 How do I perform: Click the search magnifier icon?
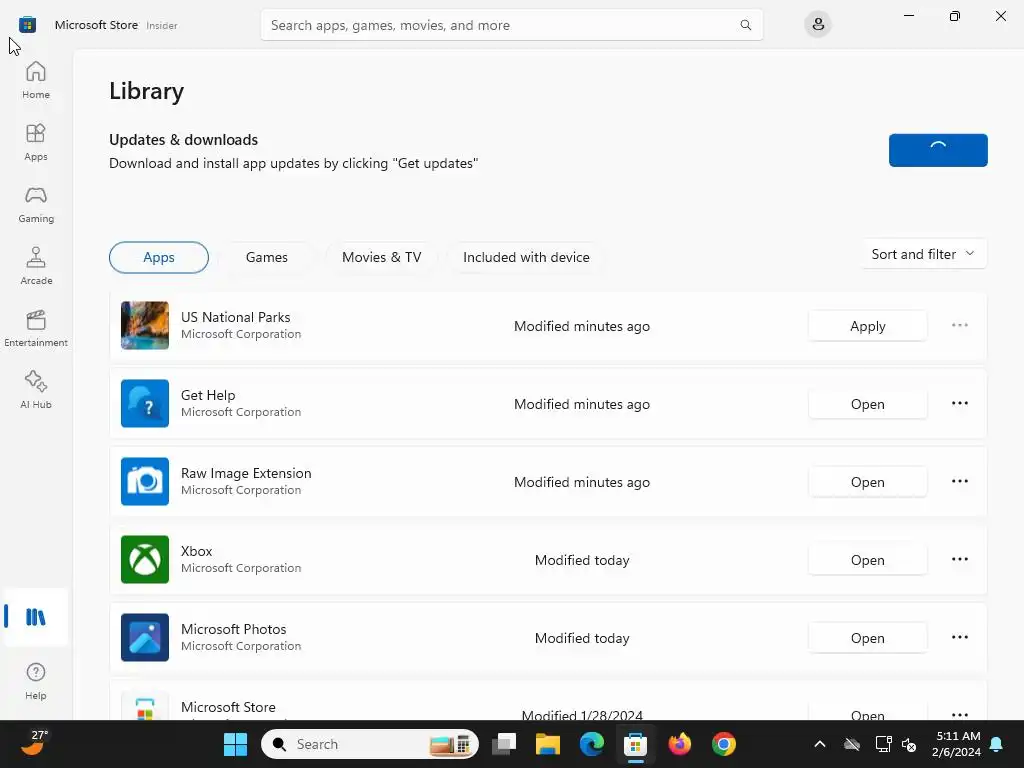(x=745, y=25)
